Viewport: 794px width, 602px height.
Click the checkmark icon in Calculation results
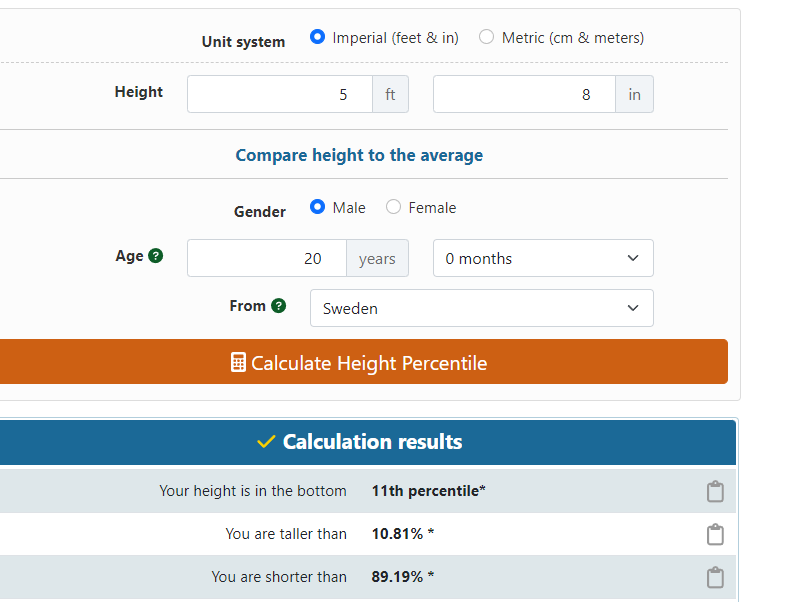click(266, 442)
